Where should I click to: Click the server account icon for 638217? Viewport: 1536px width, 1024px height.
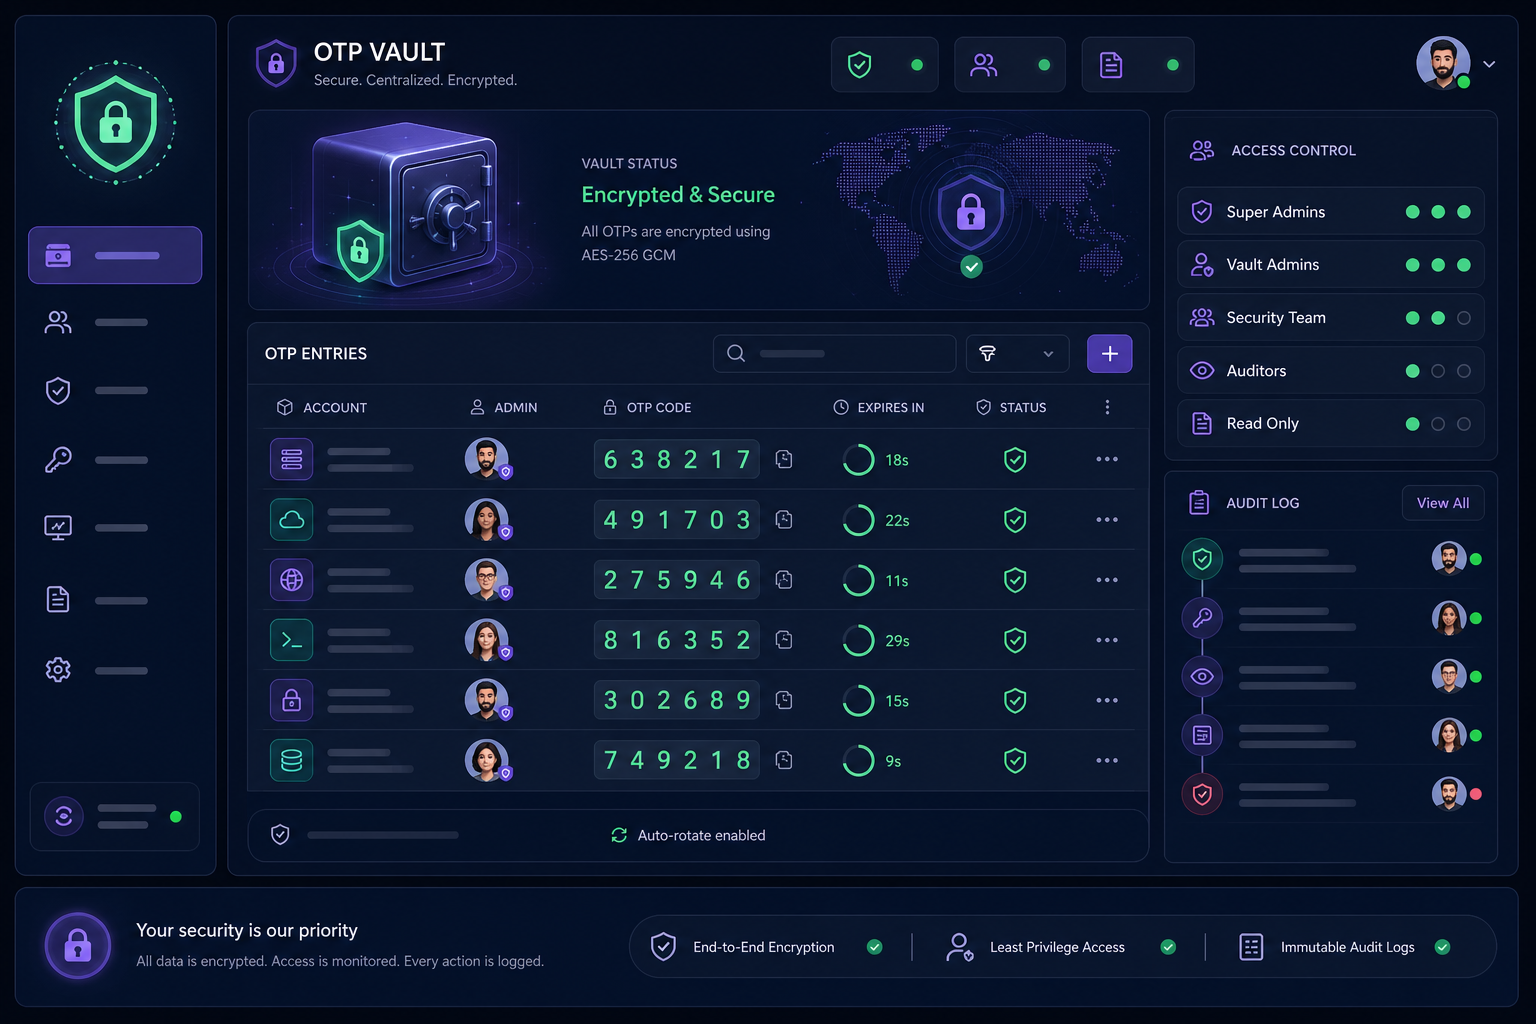(291, 459)
